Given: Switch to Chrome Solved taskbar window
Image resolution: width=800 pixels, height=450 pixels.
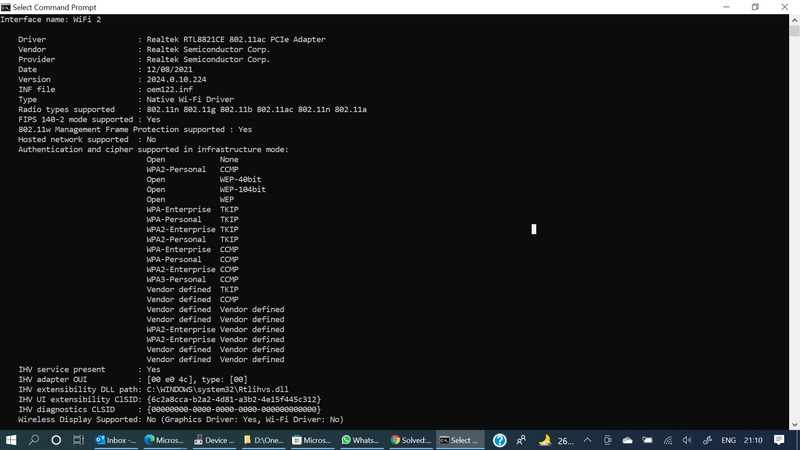Looking at the screenshot, I should click(411, 440).
